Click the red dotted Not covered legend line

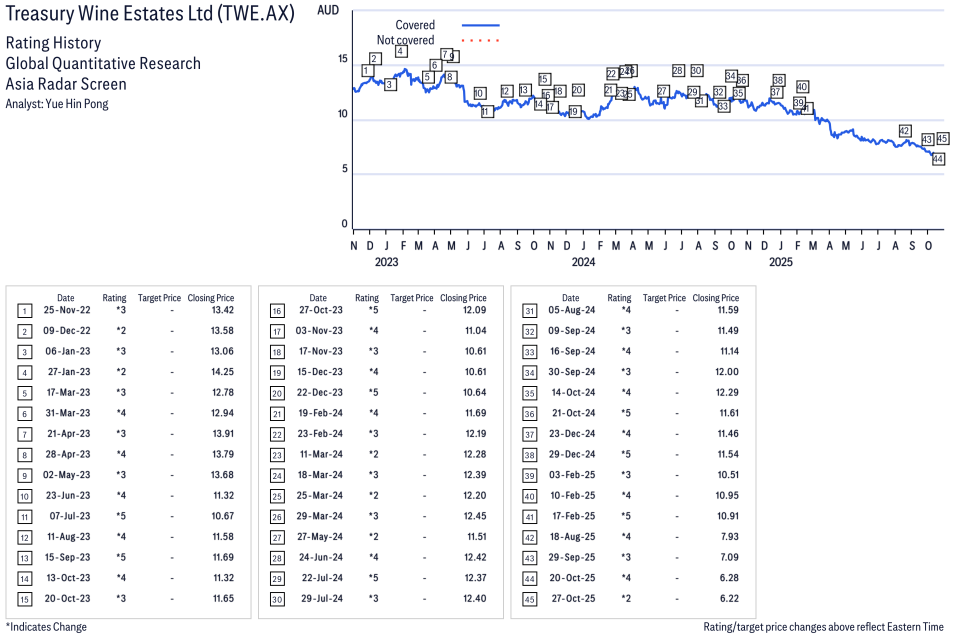click(480, 40)
